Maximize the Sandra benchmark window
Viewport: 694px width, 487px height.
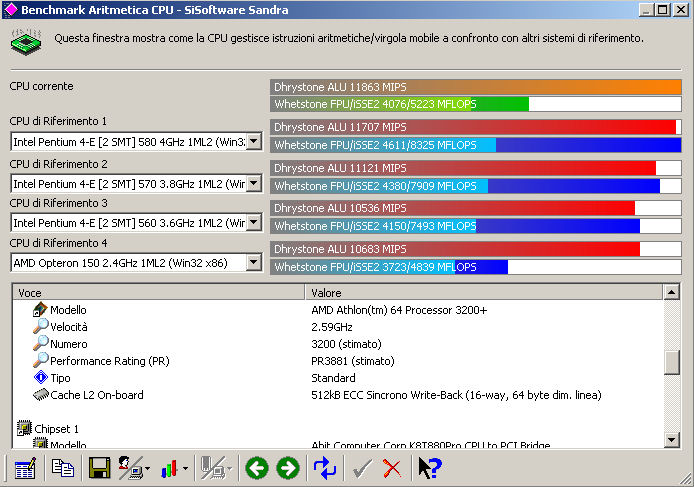[x=663, y=10]
